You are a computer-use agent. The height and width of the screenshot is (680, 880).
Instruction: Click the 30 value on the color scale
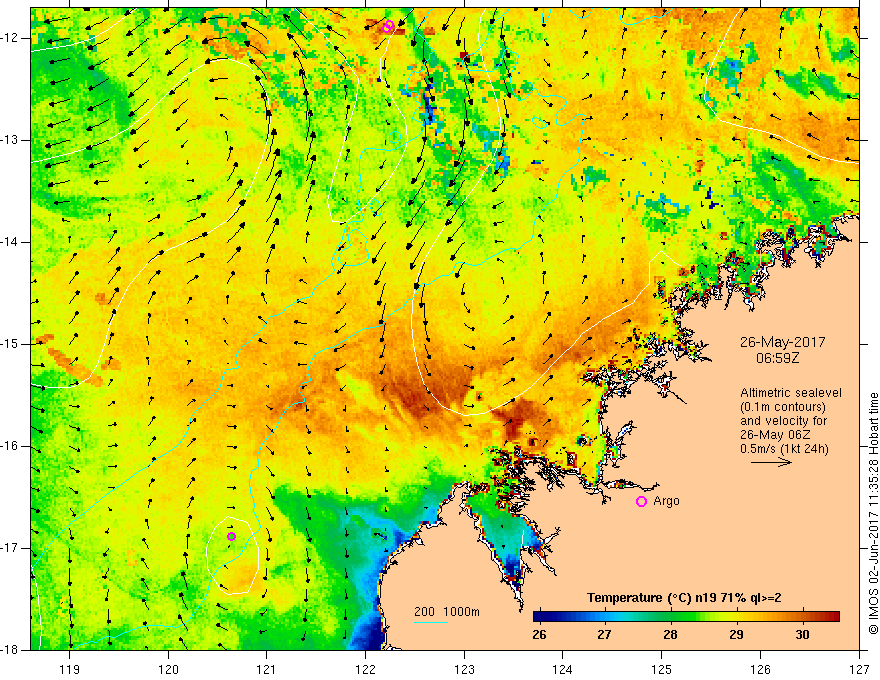point(803,635)
